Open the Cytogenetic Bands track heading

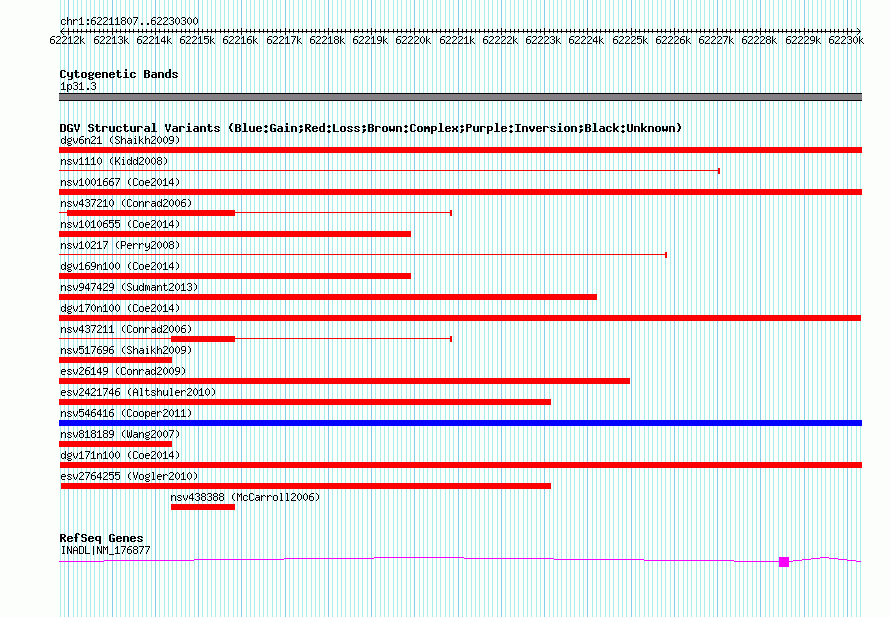119,74
